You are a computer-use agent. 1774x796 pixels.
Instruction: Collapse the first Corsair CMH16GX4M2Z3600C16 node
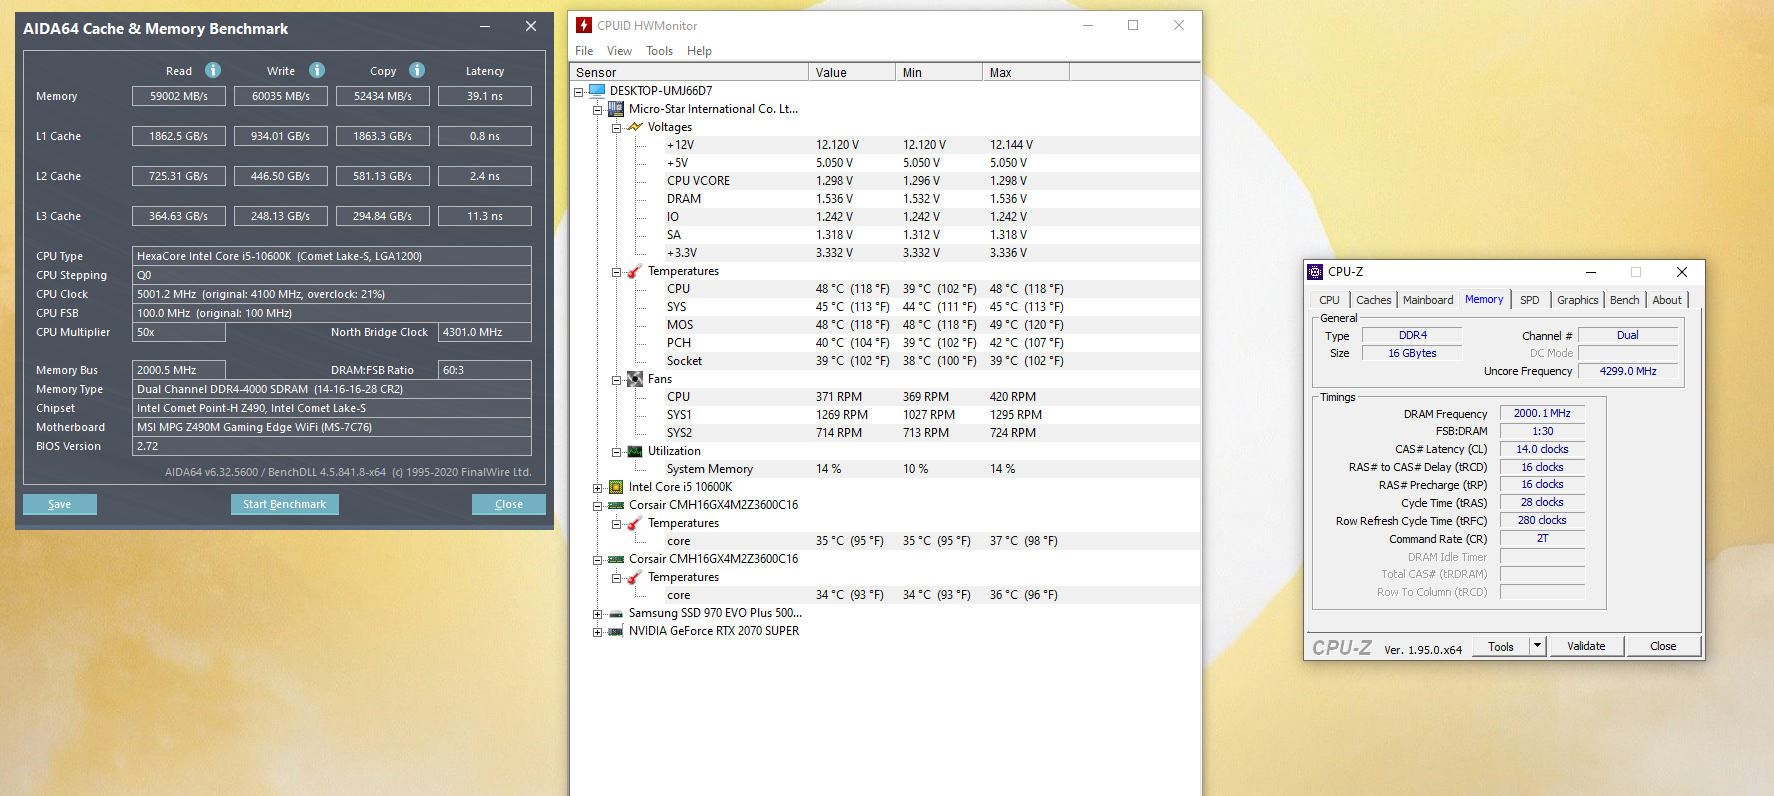tap(597, 505)
